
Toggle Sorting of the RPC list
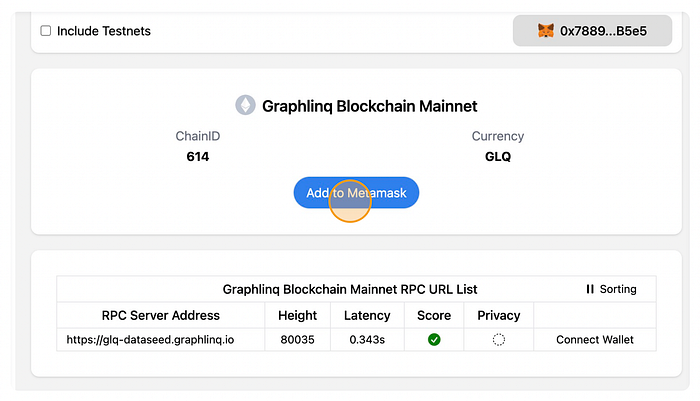(x=611, y=289)
